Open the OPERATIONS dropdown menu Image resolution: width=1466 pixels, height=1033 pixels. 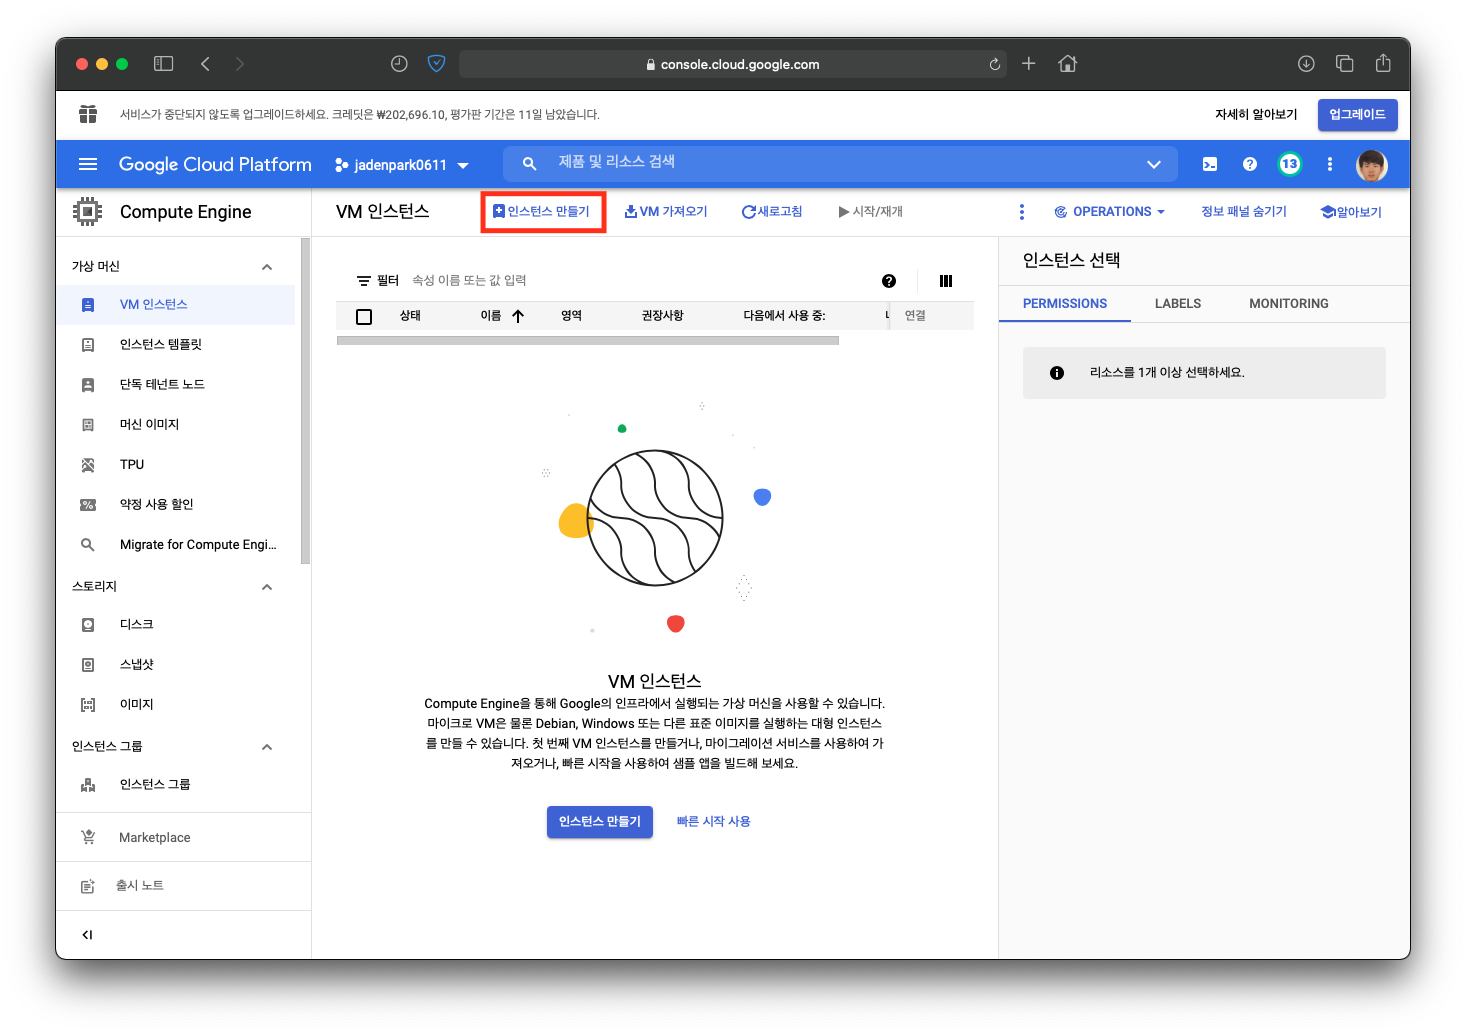(1110, 212)
